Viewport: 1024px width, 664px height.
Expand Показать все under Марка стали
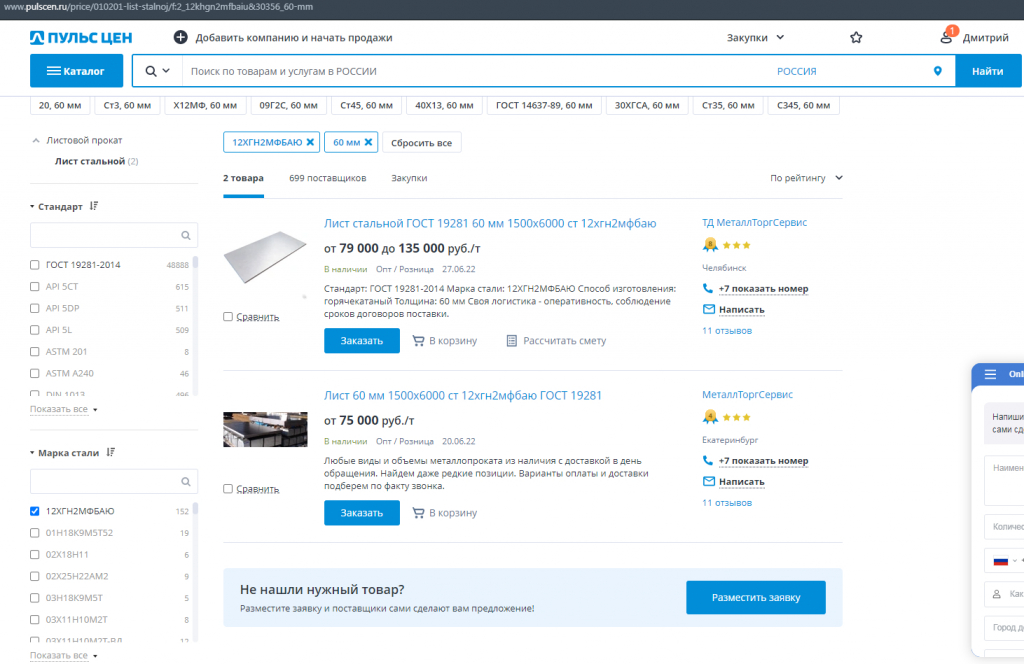point(63,655)
